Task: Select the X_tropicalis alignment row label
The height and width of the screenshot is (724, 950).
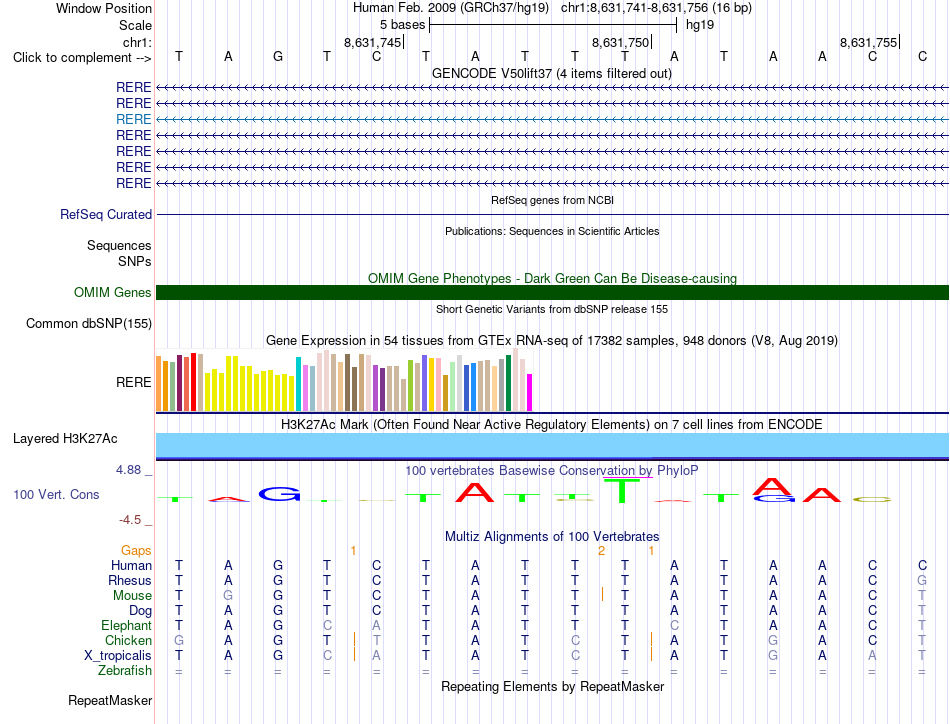Action: tap(118, 656)
